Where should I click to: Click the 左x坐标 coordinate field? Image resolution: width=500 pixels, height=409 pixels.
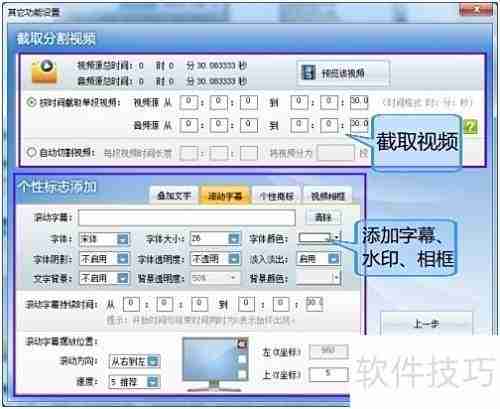[328, 352]
